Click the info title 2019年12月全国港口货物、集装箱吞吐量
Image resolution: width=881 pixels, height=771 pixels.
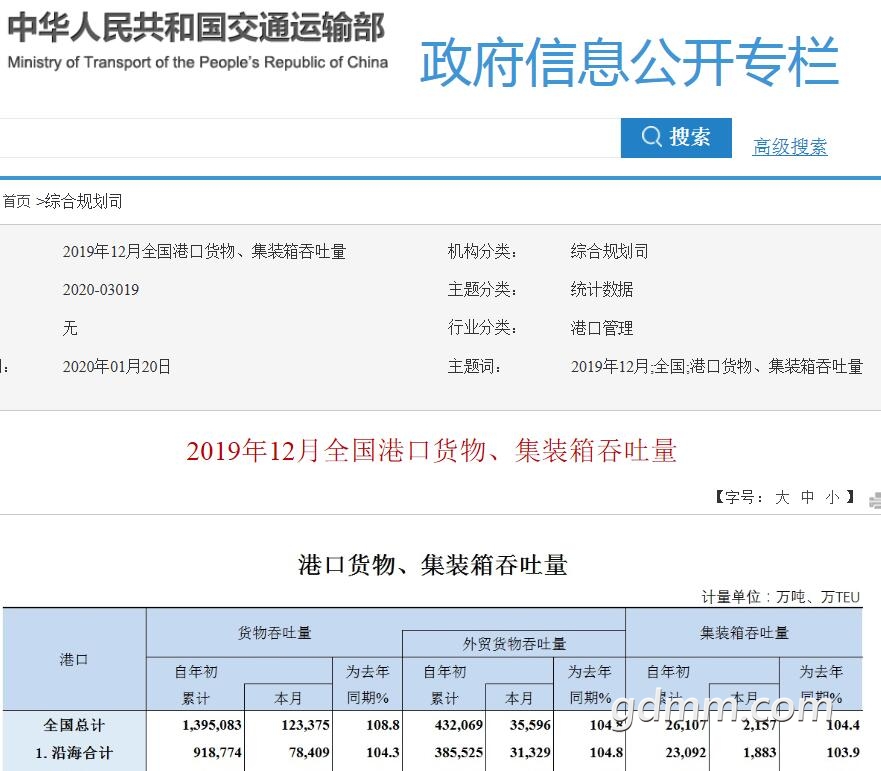point(204,251)
